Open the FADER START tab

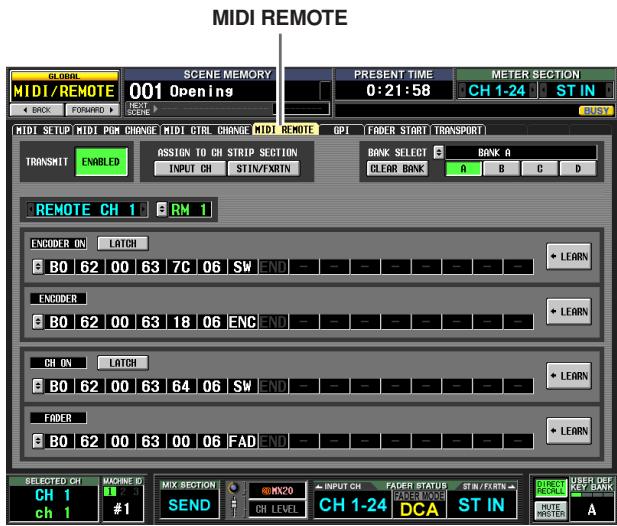pos(397,130)
